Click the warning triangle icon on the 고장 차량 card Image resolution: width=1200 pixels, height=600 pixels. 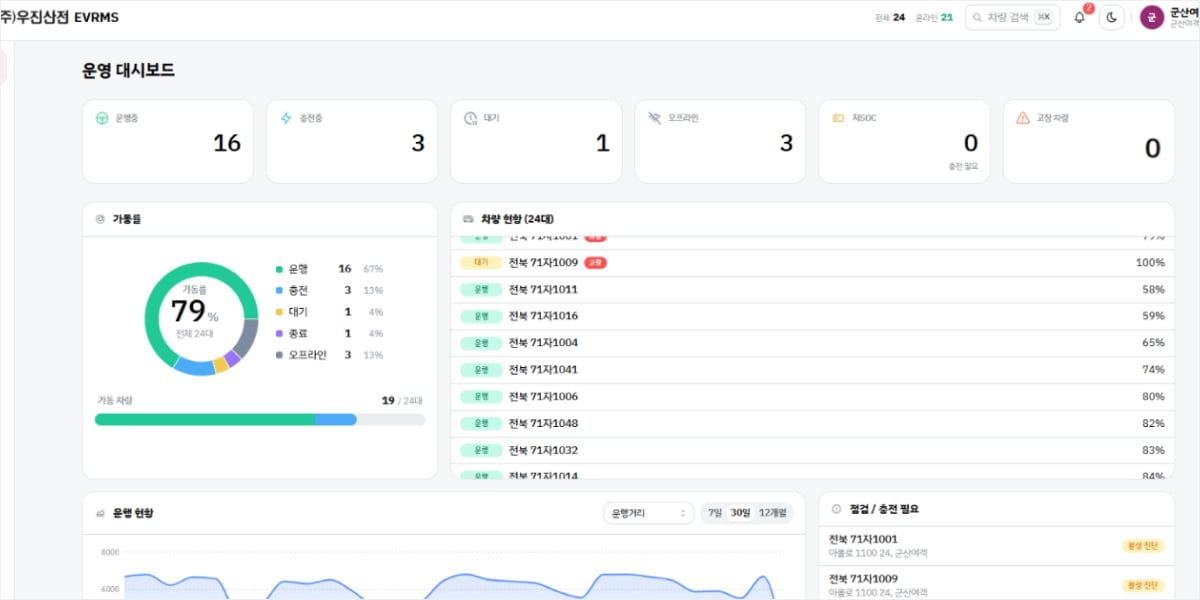[1022, 118]
